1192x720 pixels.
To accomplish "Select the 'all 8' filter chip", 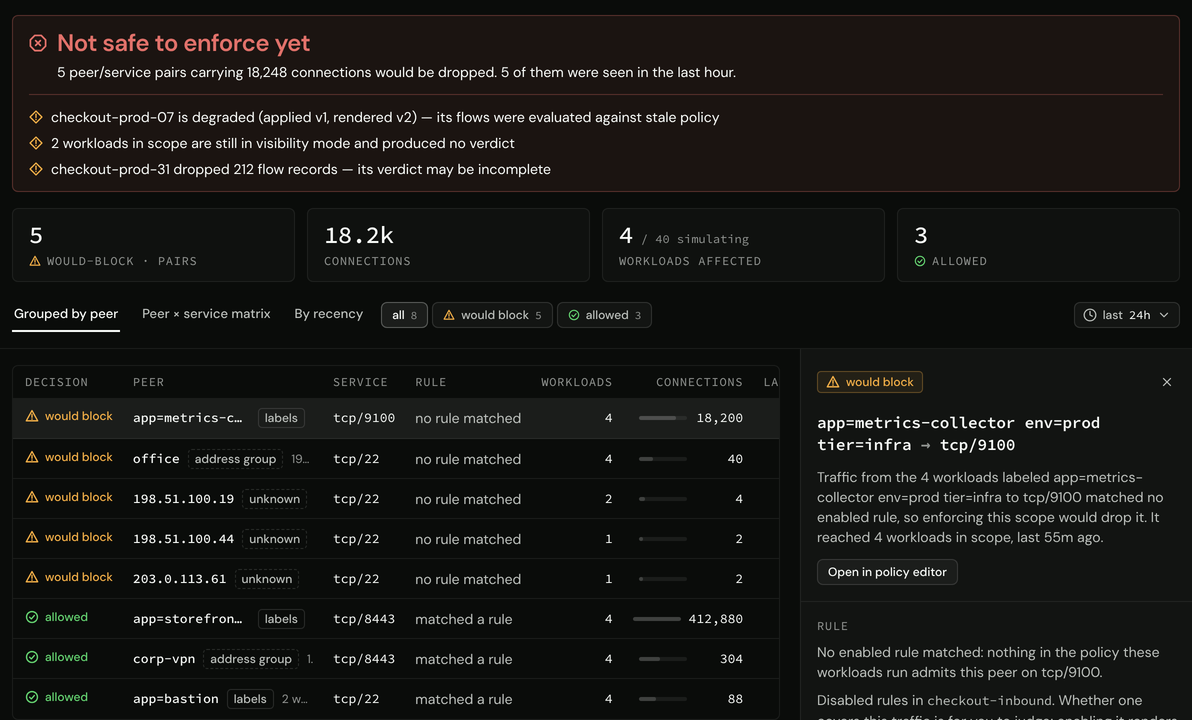I will click(x=404, y=315).
